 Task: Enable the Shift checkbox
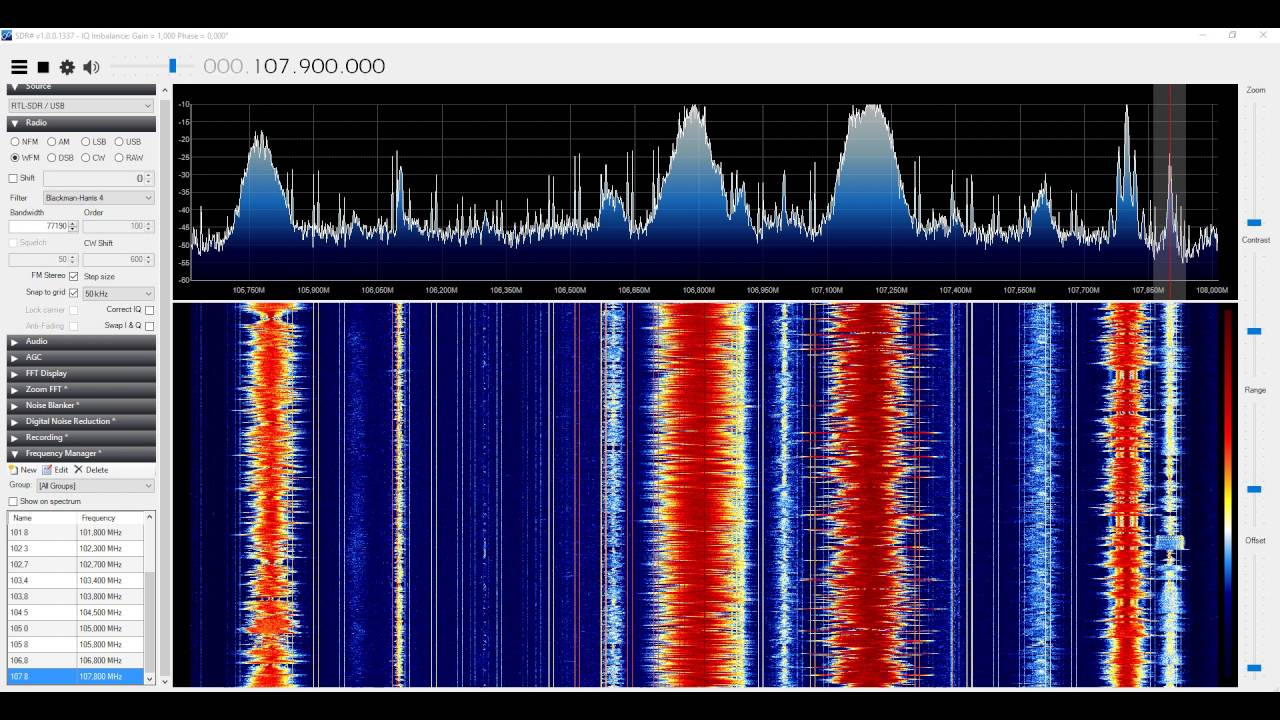click(13, 178)
